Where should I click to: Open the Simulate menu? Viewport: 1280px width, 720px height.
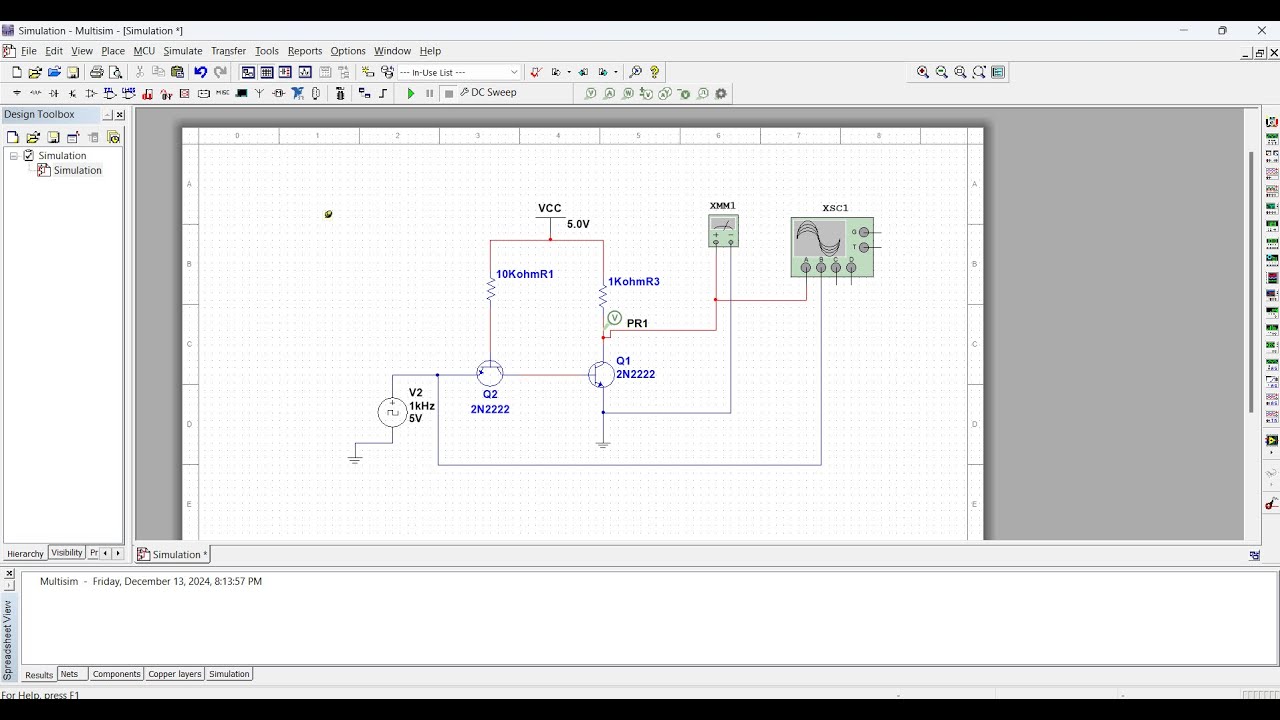tap(183, 51)
